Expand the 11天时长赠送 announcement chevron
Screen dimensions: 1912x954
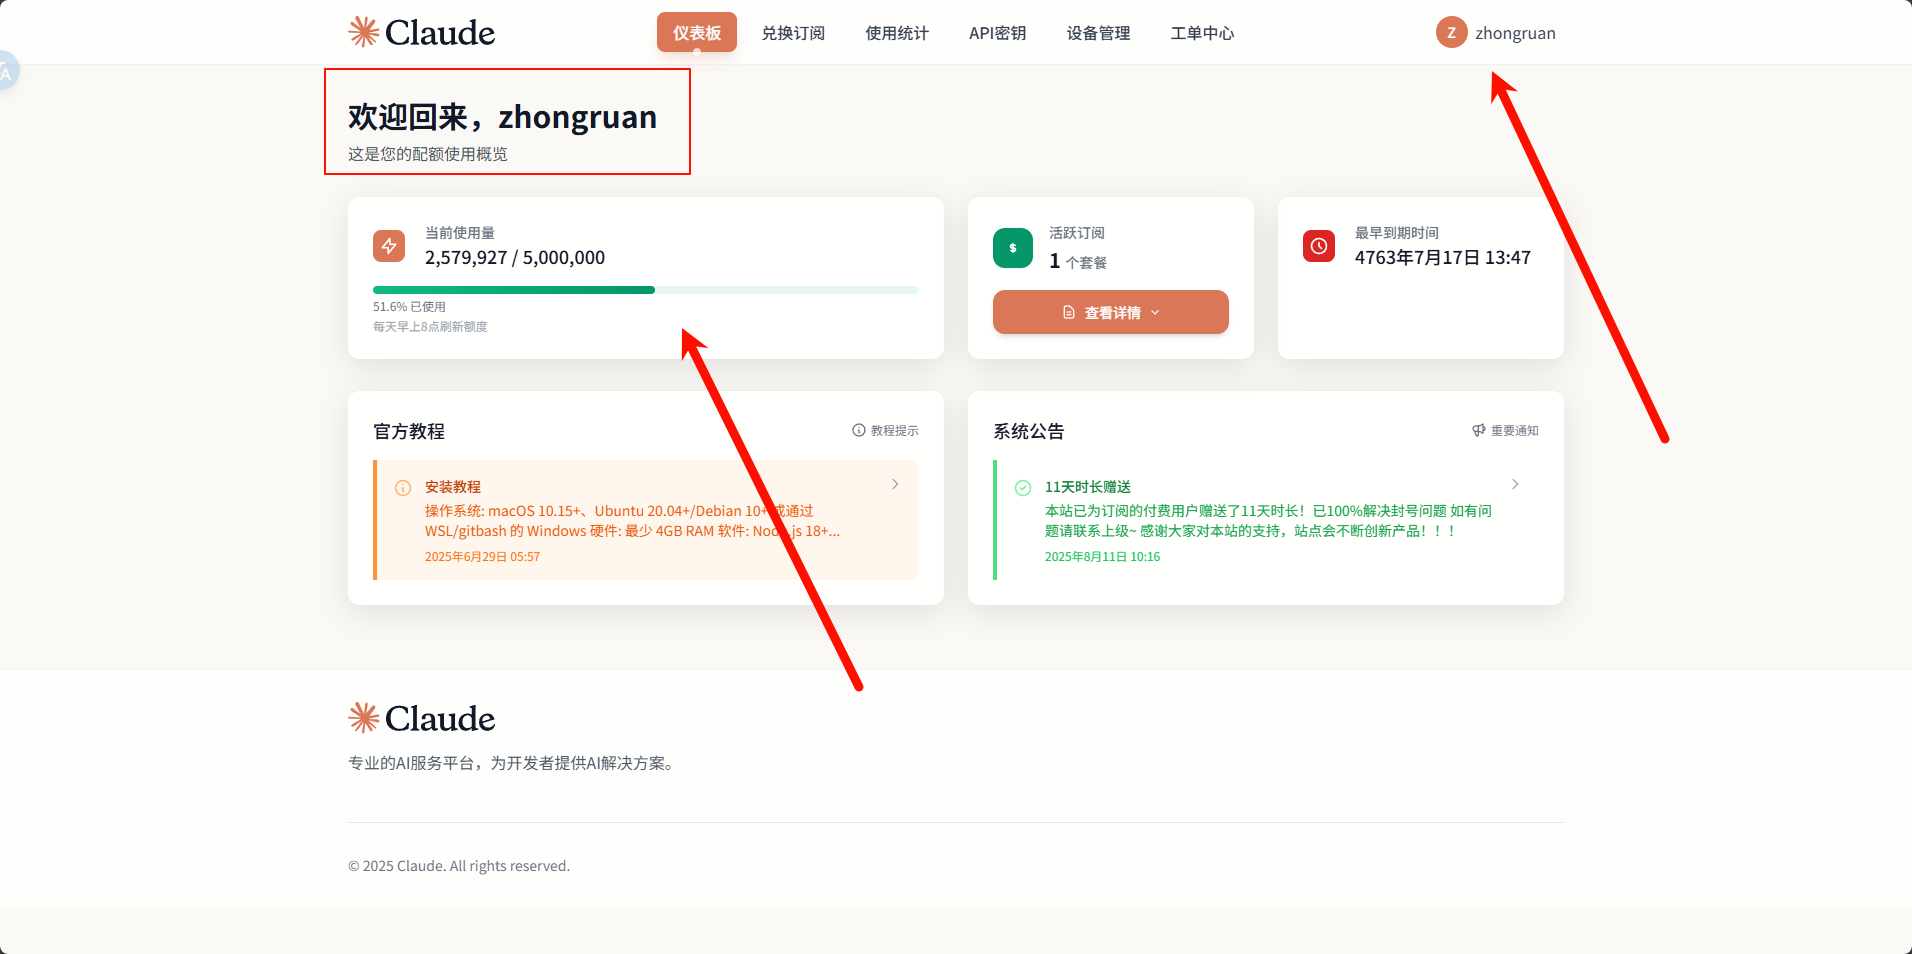(x=1515, y=484)
